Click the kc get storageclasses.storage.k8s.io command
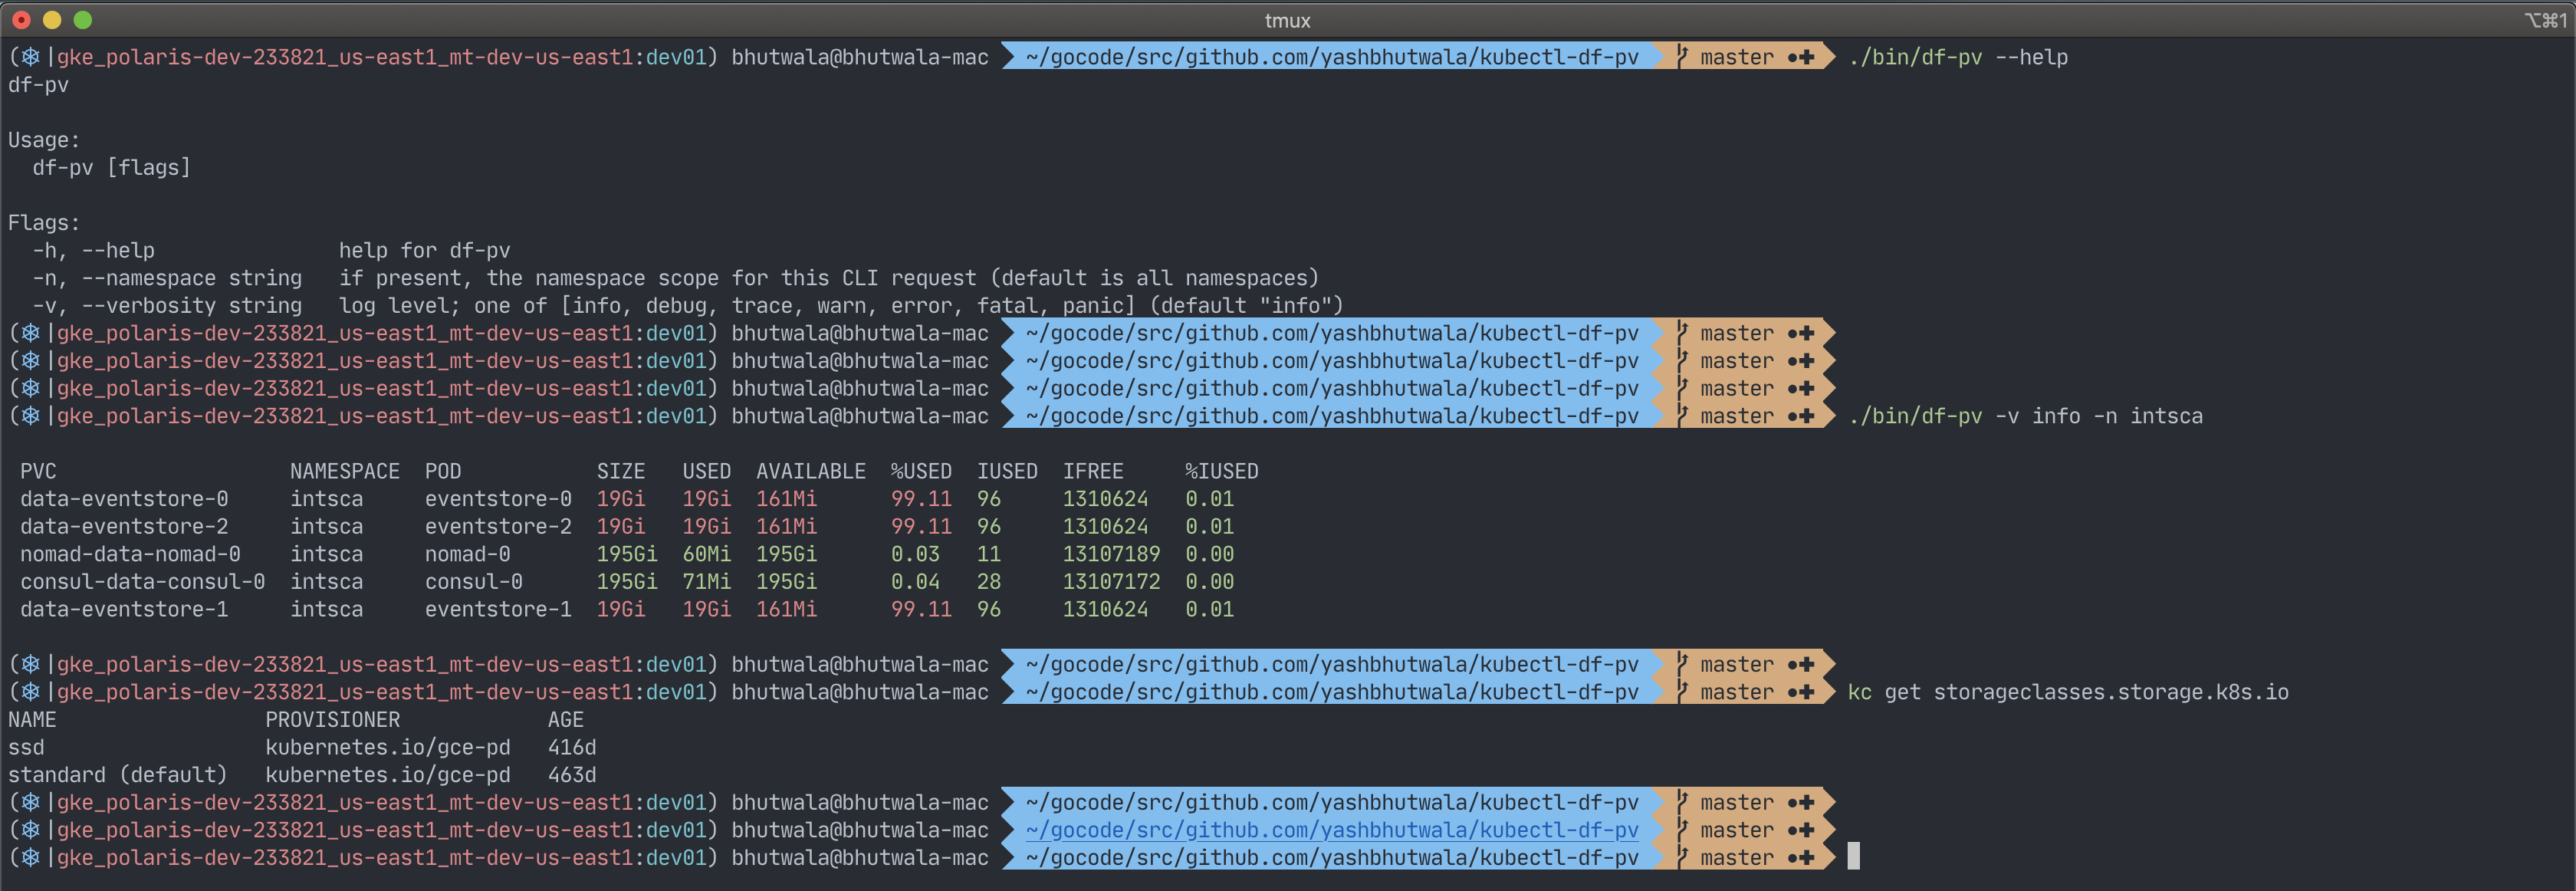The width and height of the screenshot is (2576, 891). 2067,692
